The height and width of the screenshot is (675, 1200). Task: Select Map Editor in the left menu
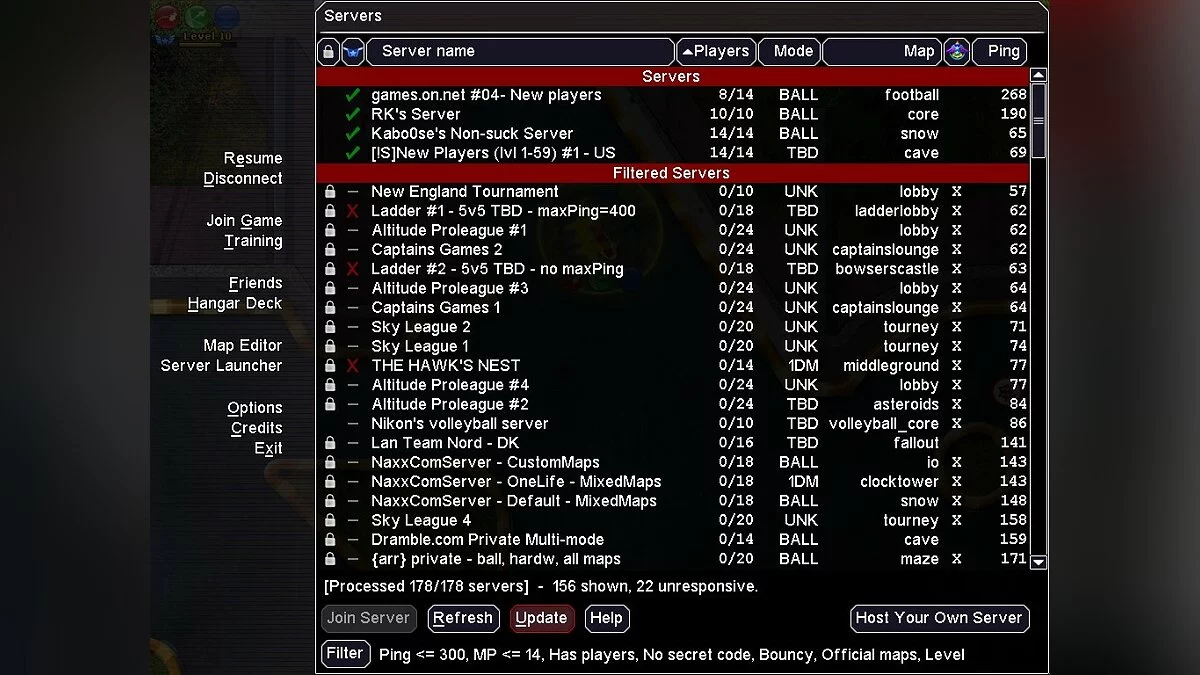[x=242, y=346]
